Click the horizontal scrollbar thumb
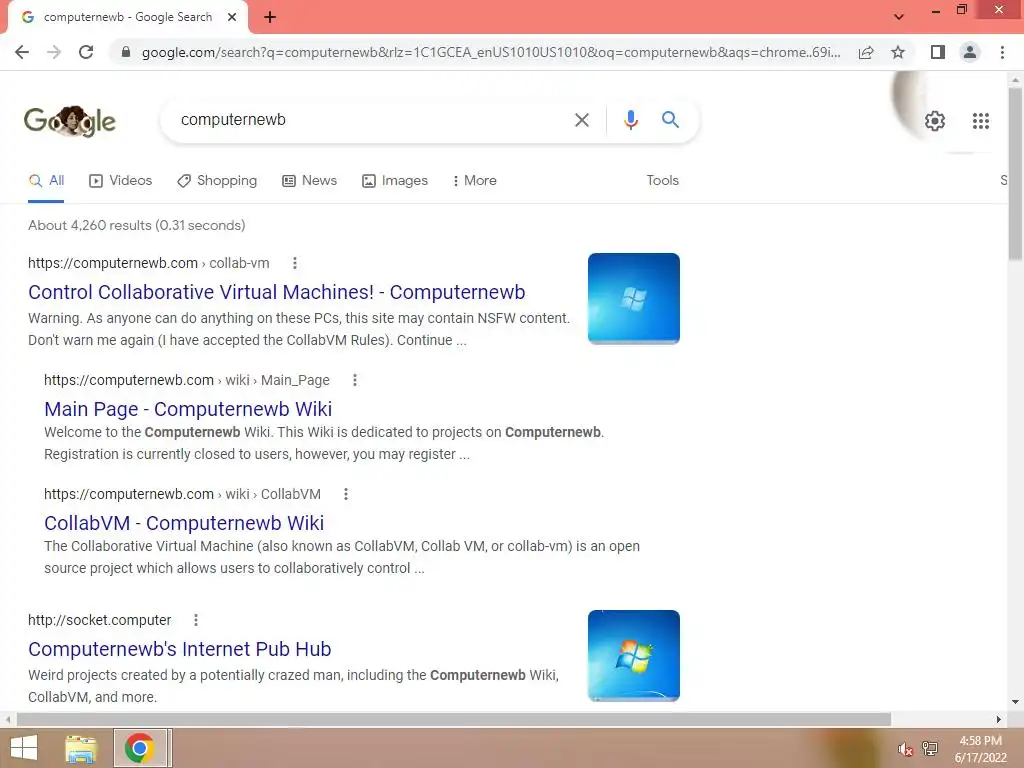1024x768 pixels. (454, 719)
